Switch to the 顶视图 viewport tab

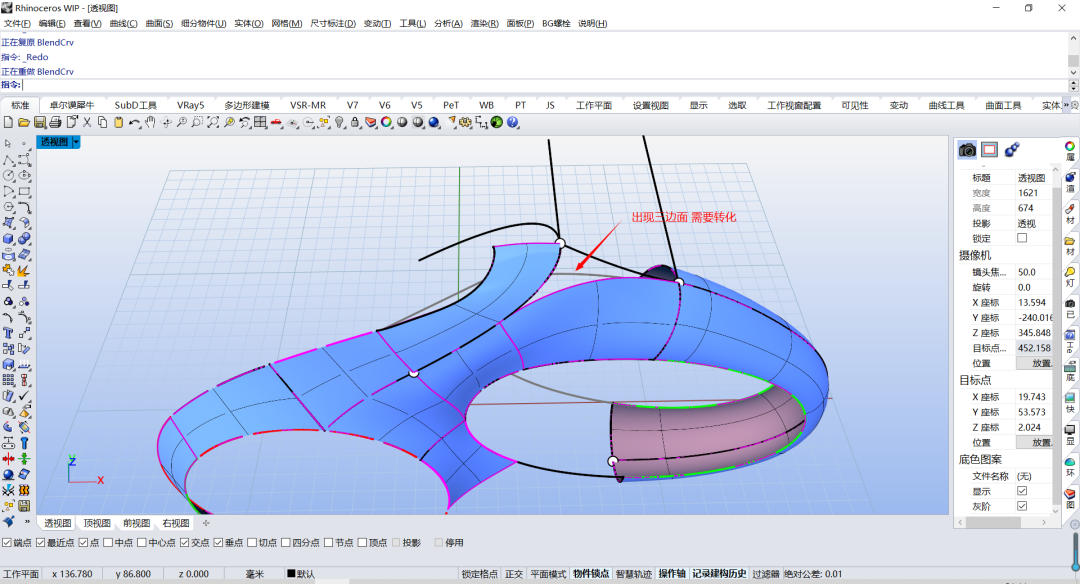[97, 523]
